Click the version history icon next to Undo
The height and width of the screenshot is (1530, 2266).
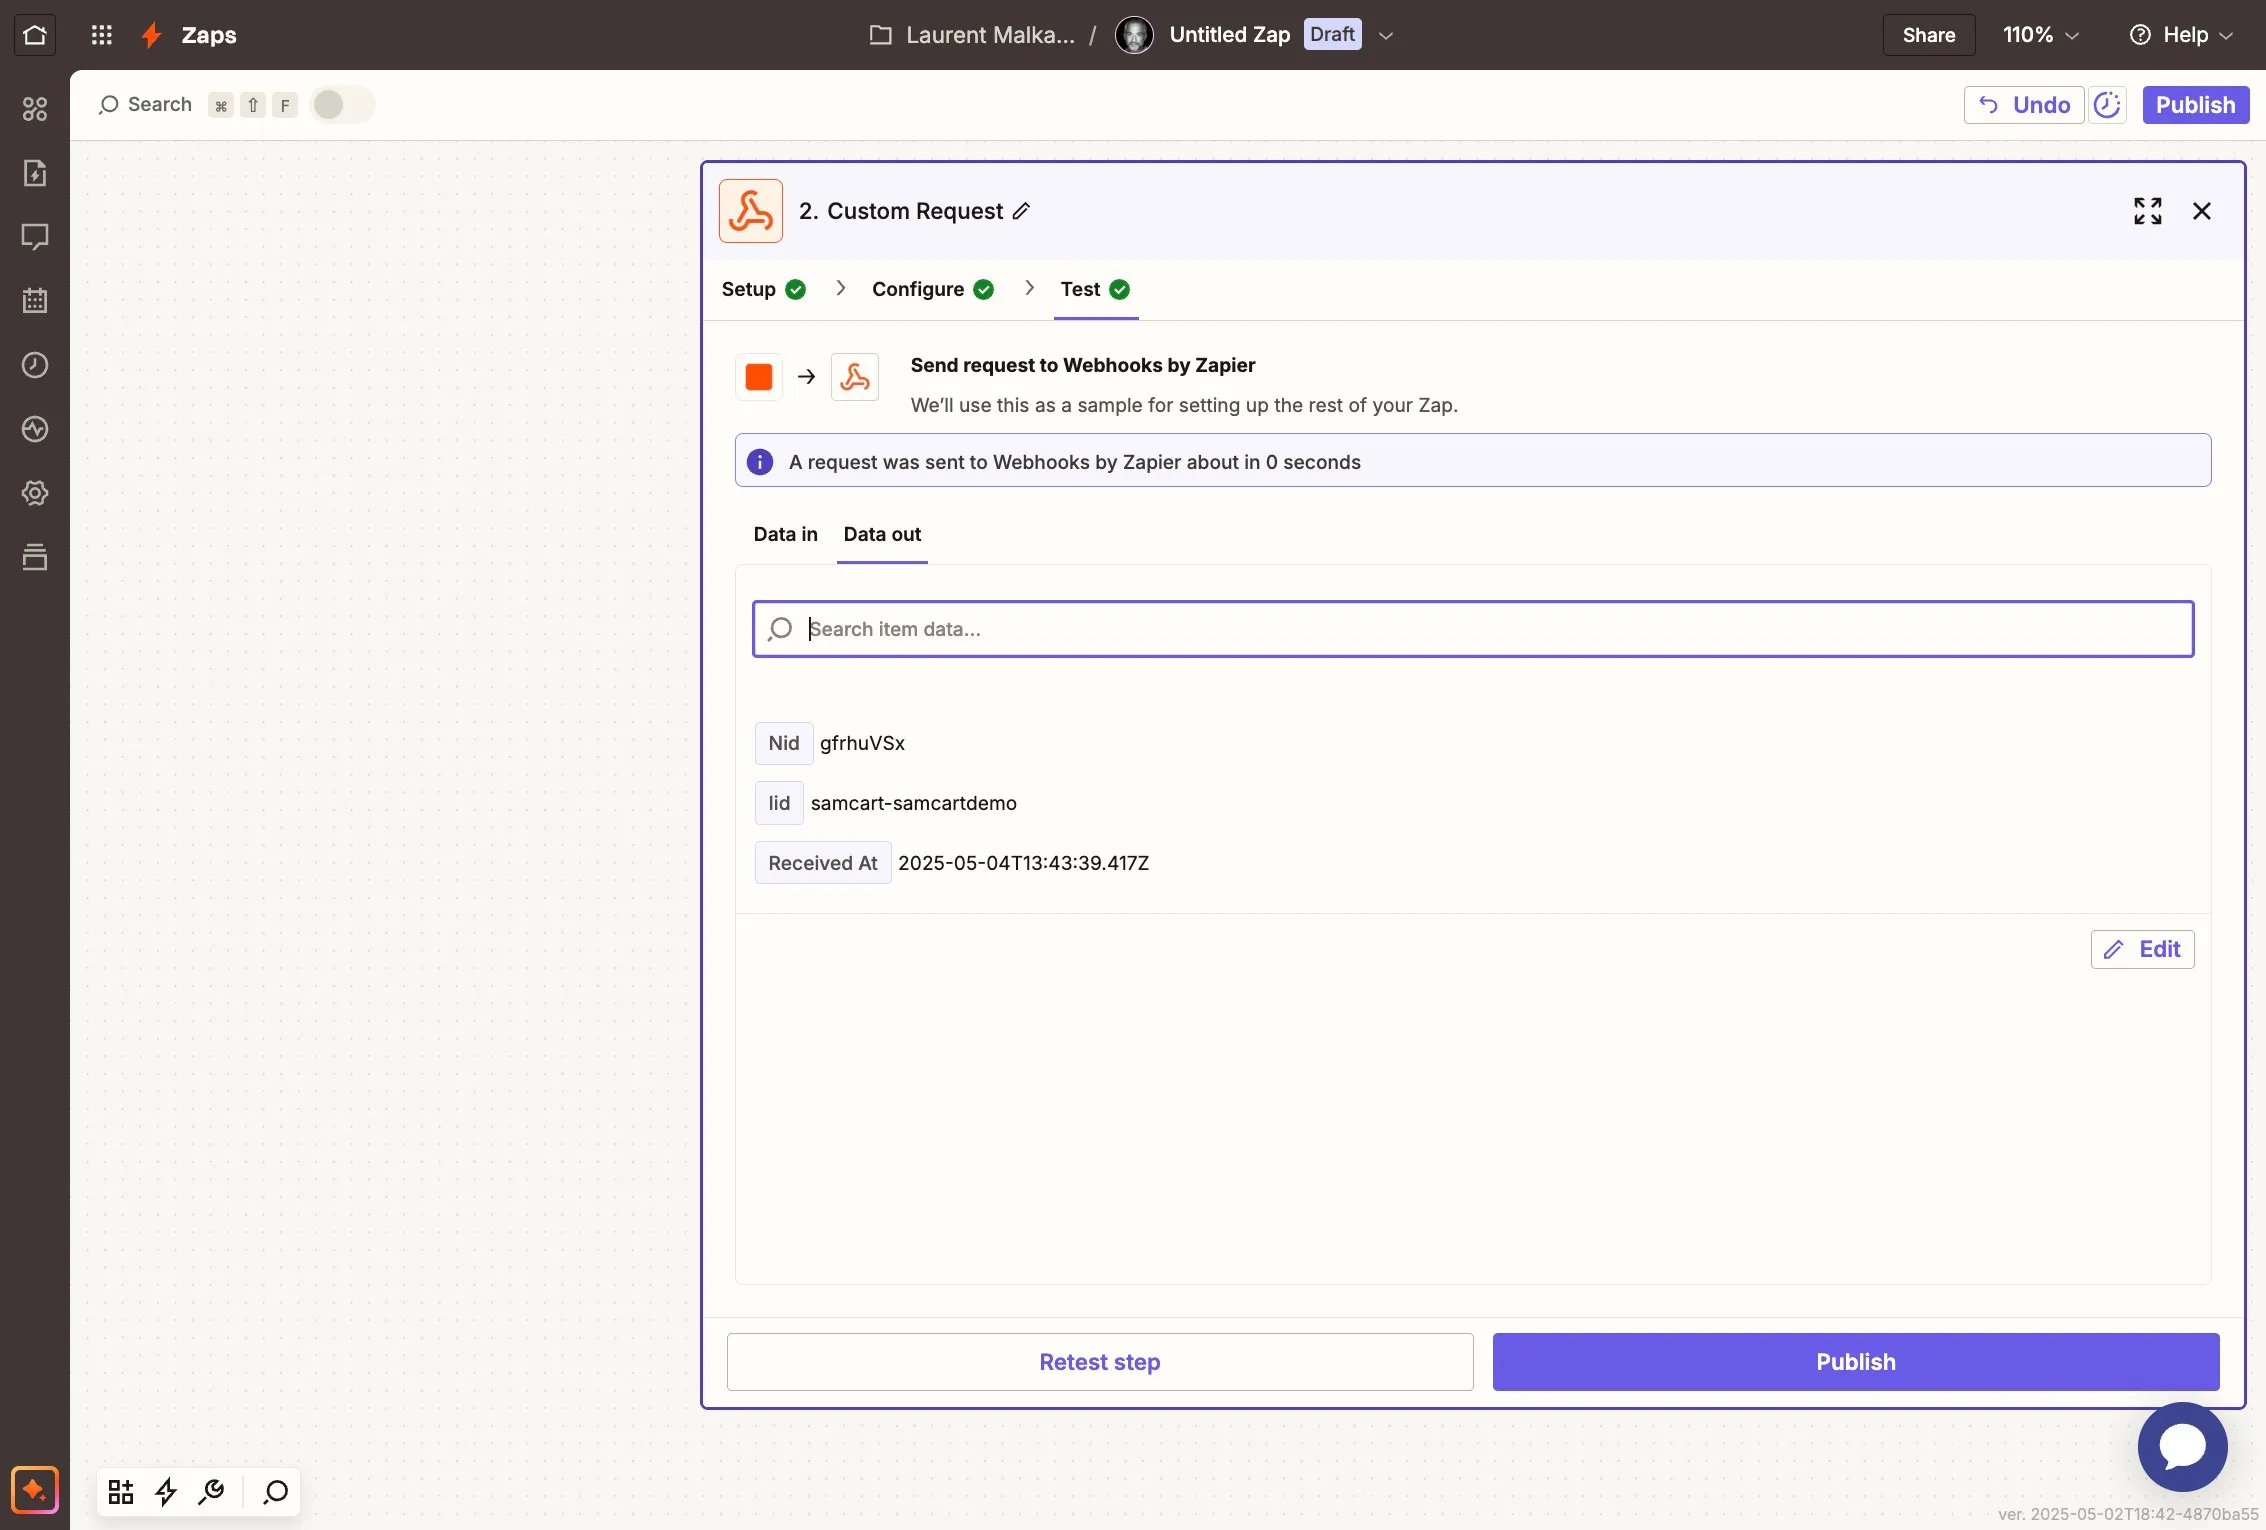(2107, 105)
